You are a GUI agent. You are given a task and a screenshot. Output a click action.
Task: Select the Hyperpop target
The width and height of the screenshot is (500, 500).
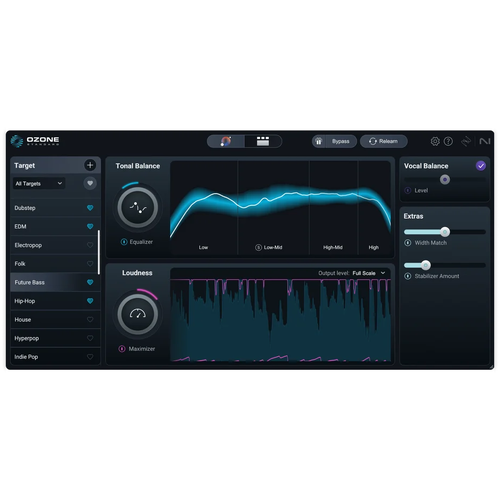click(x=55, y=338)
